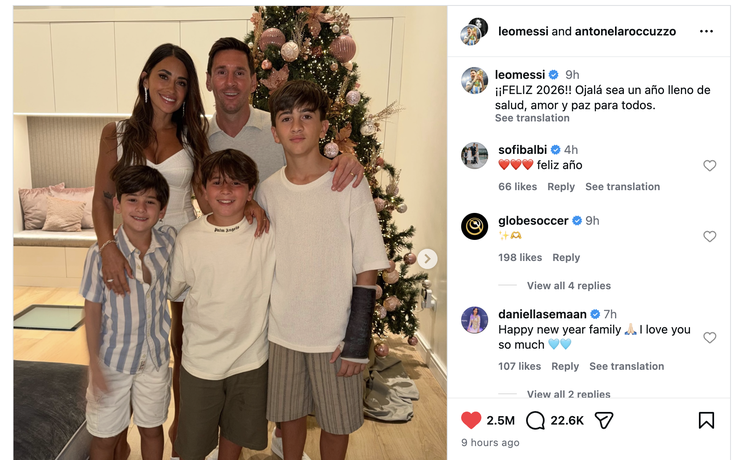View the 198 likes on globesoccer's comment

520,258
